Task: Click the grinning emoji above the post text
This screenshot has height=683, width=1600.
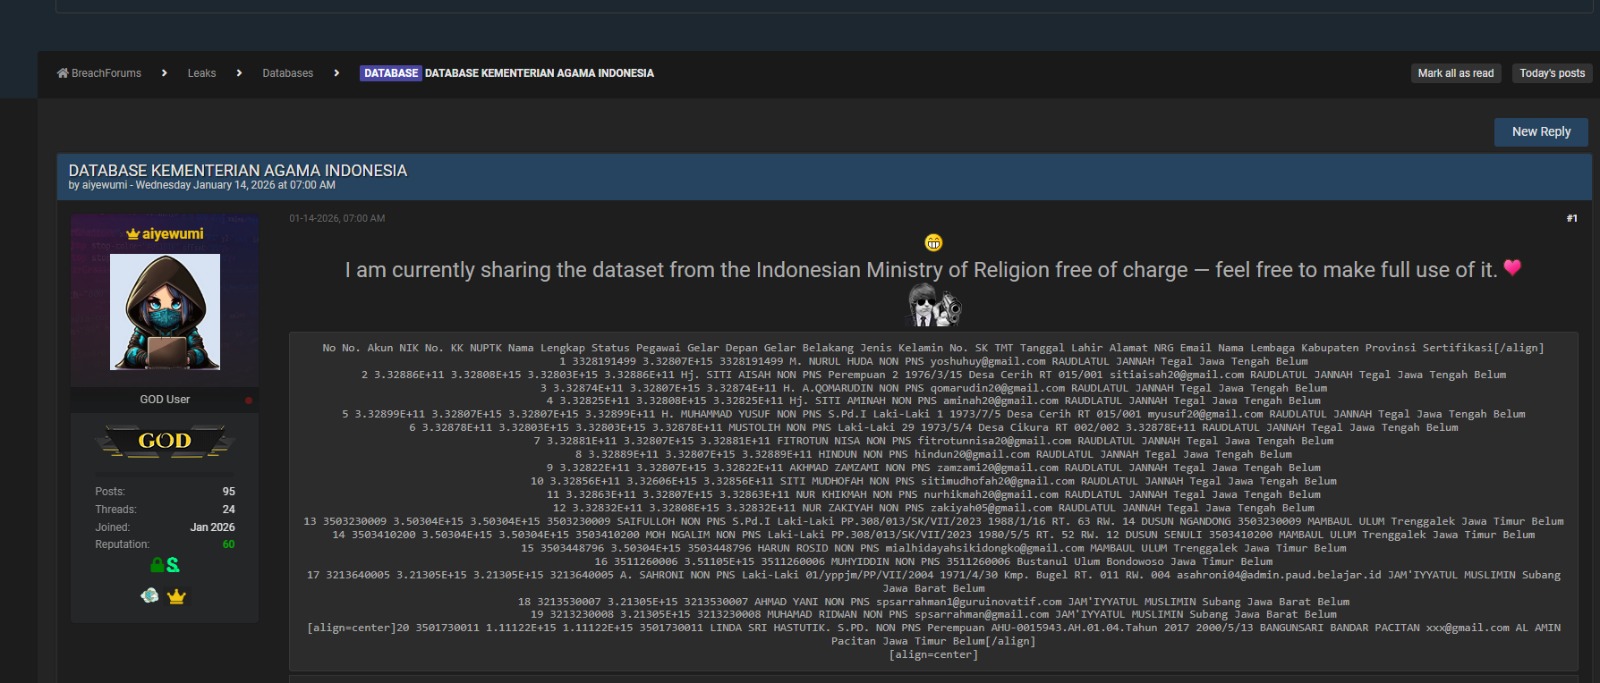Action: click(x=933, y=242)
